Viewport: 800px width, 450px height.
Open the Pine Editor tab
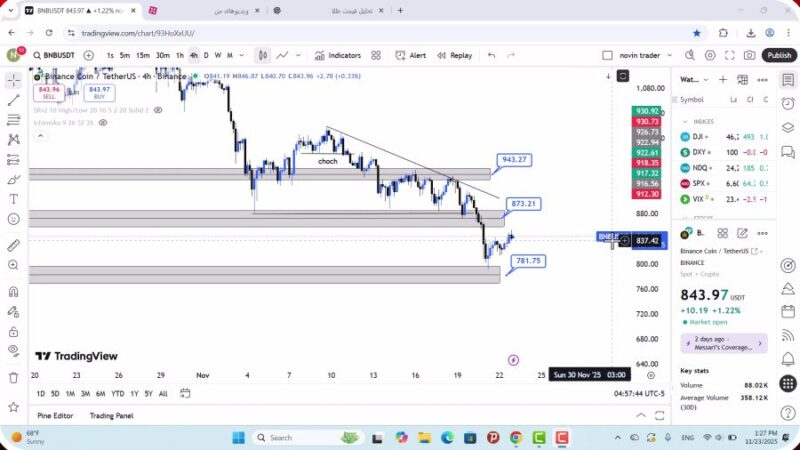click(55, 416)
